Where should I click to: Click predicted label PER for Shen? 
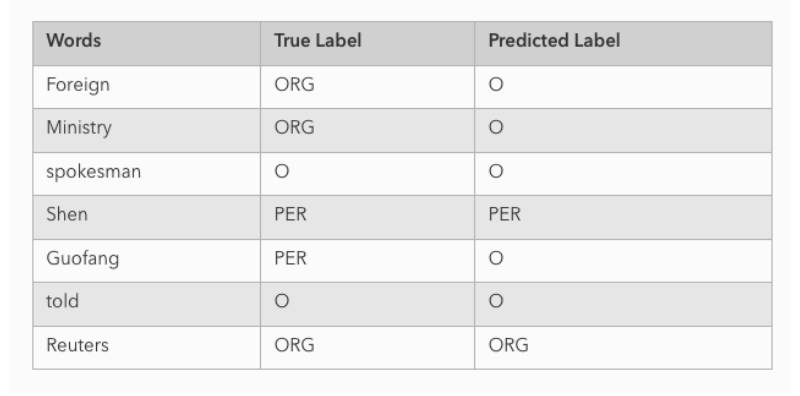pyautogui.click(x=505, y=214)
